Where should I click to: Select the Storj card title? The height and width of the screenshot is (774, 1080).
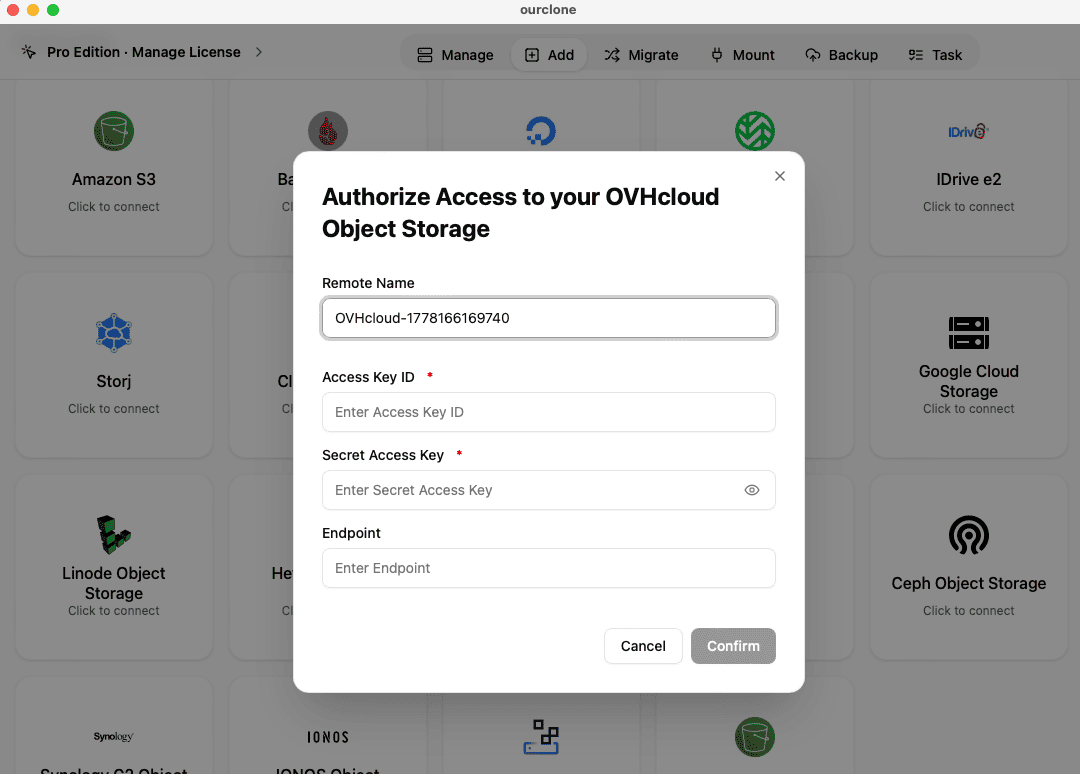[114, 381]
